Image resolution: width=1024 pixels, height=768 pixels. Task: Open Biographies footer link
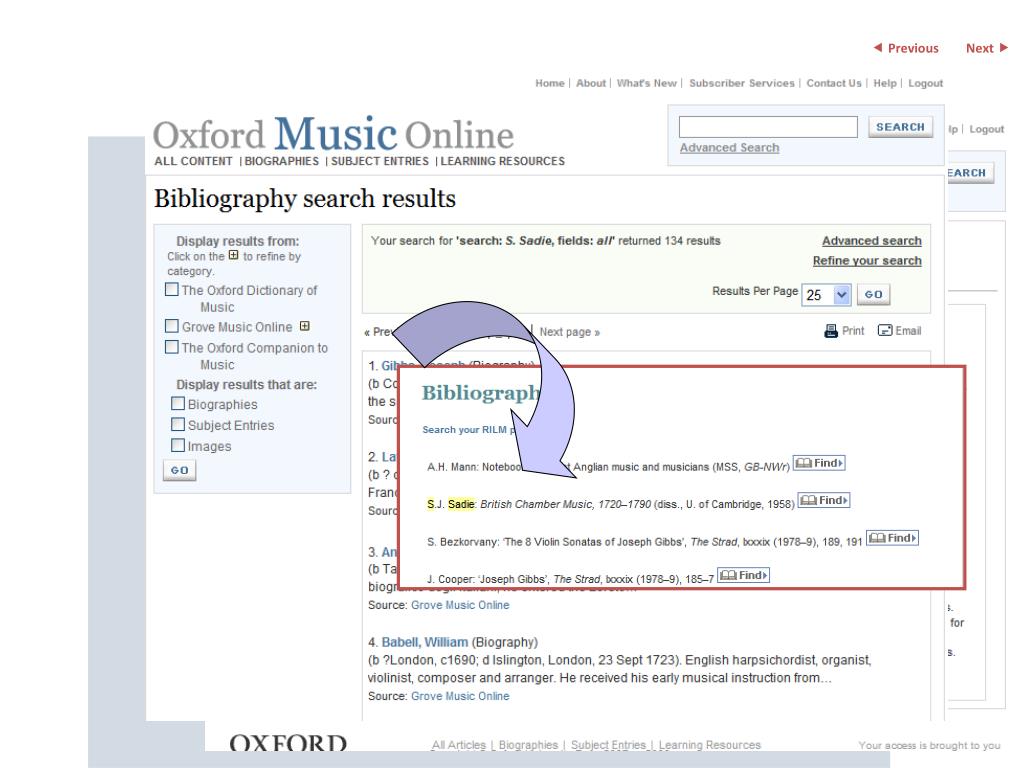point(528,745)
